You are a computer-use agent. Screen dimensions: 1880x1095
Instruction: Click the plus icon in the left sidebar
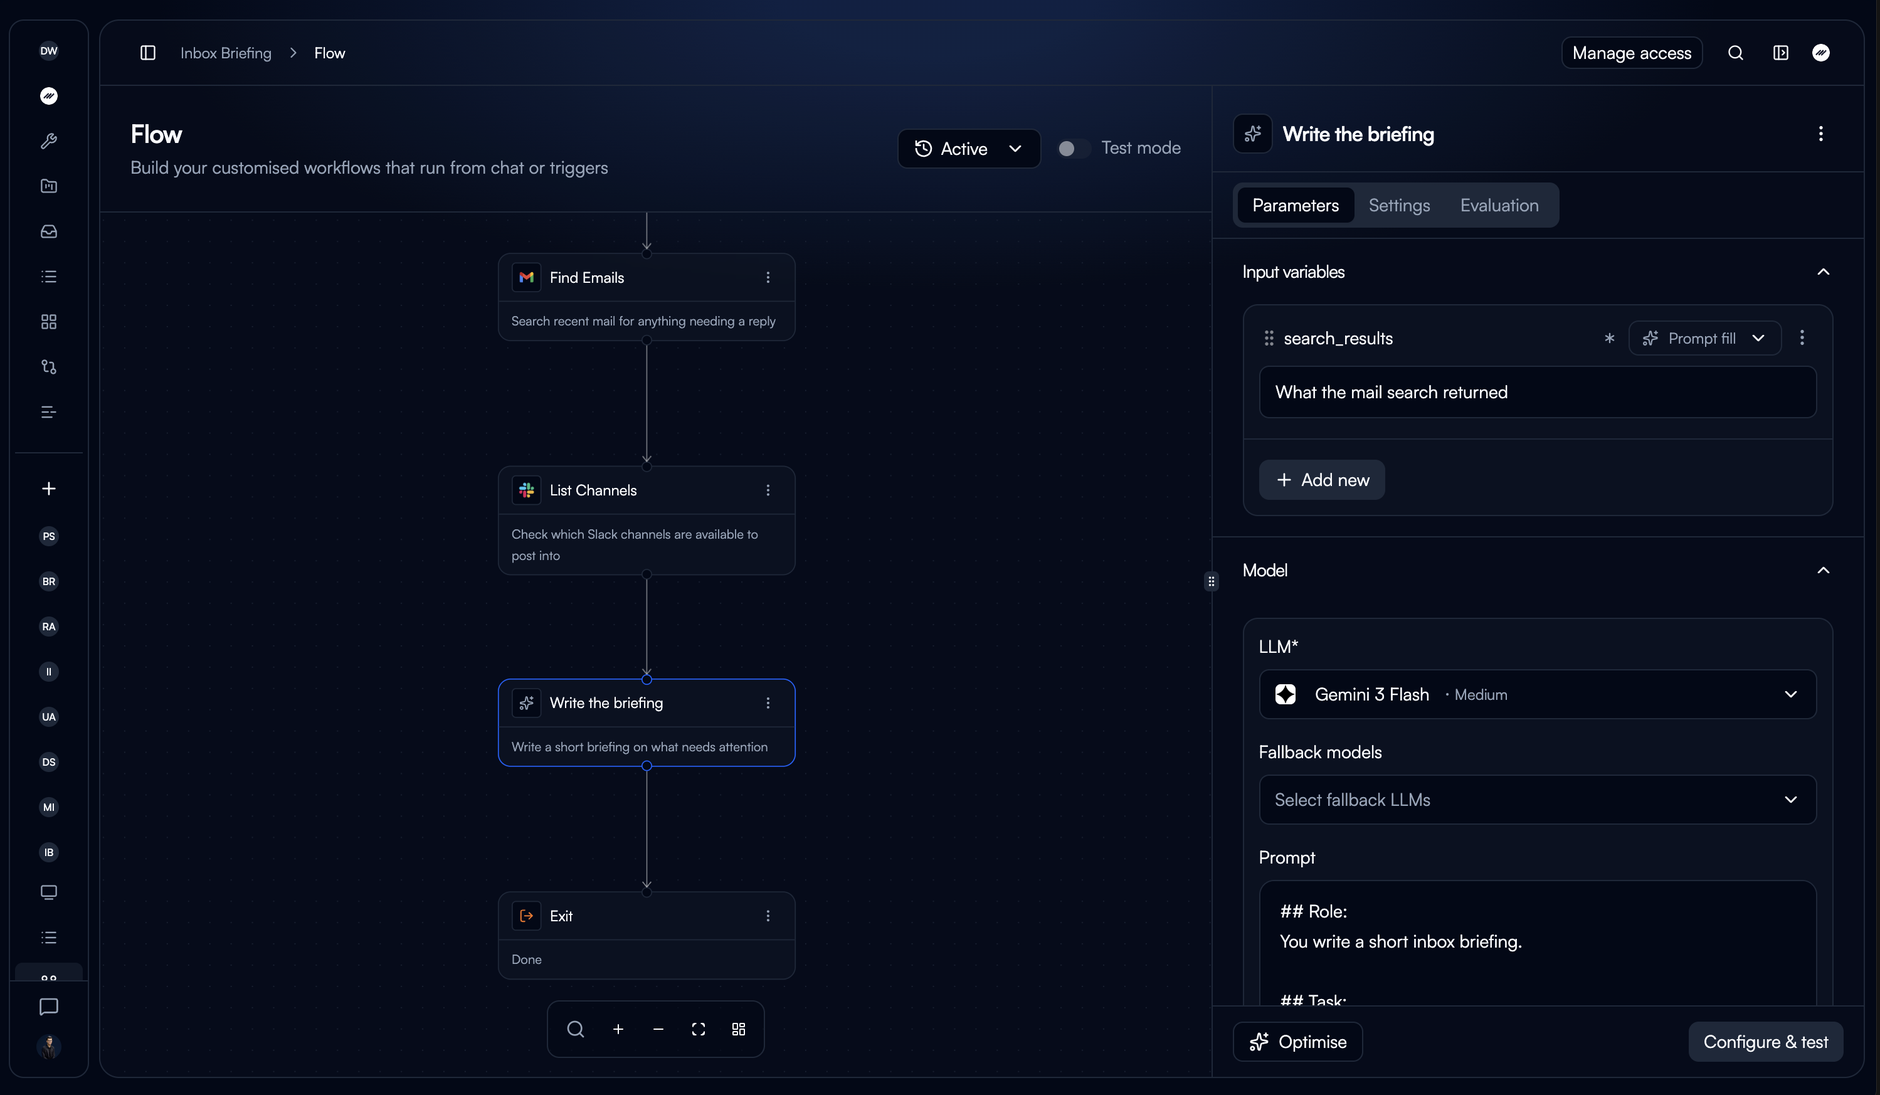pos(49,488)
